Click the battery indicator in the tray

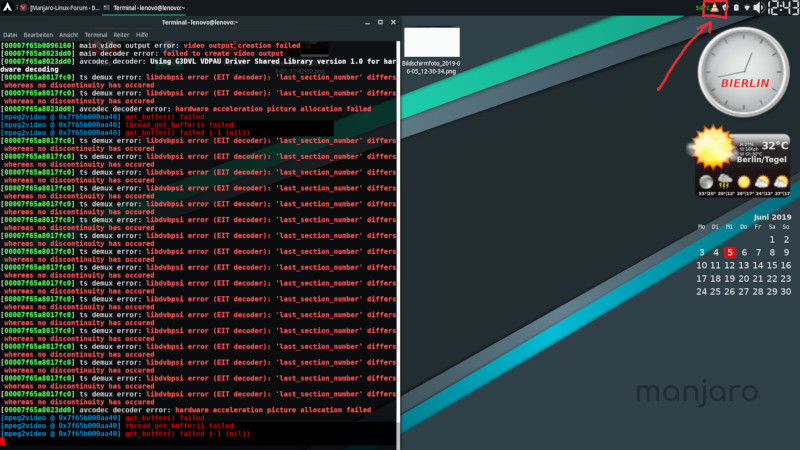click(737, 8)
